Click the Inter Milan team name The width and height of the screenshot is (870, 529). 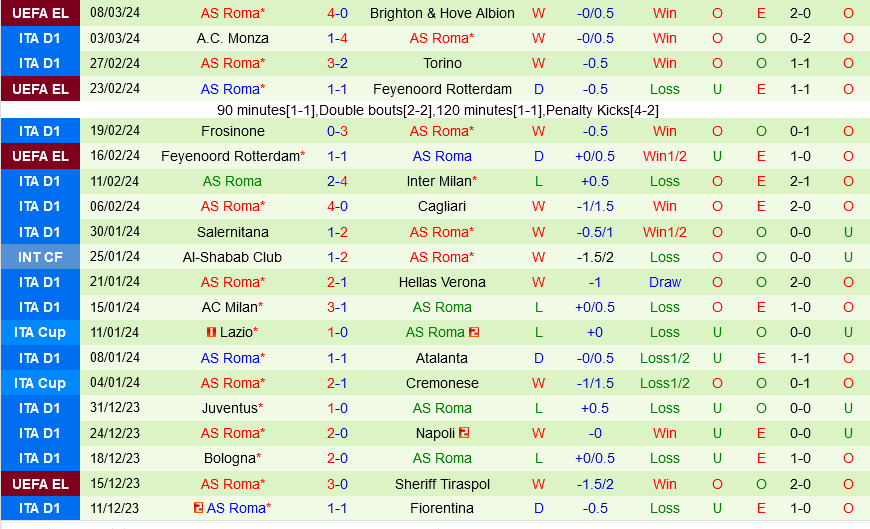tap(440, 181)
